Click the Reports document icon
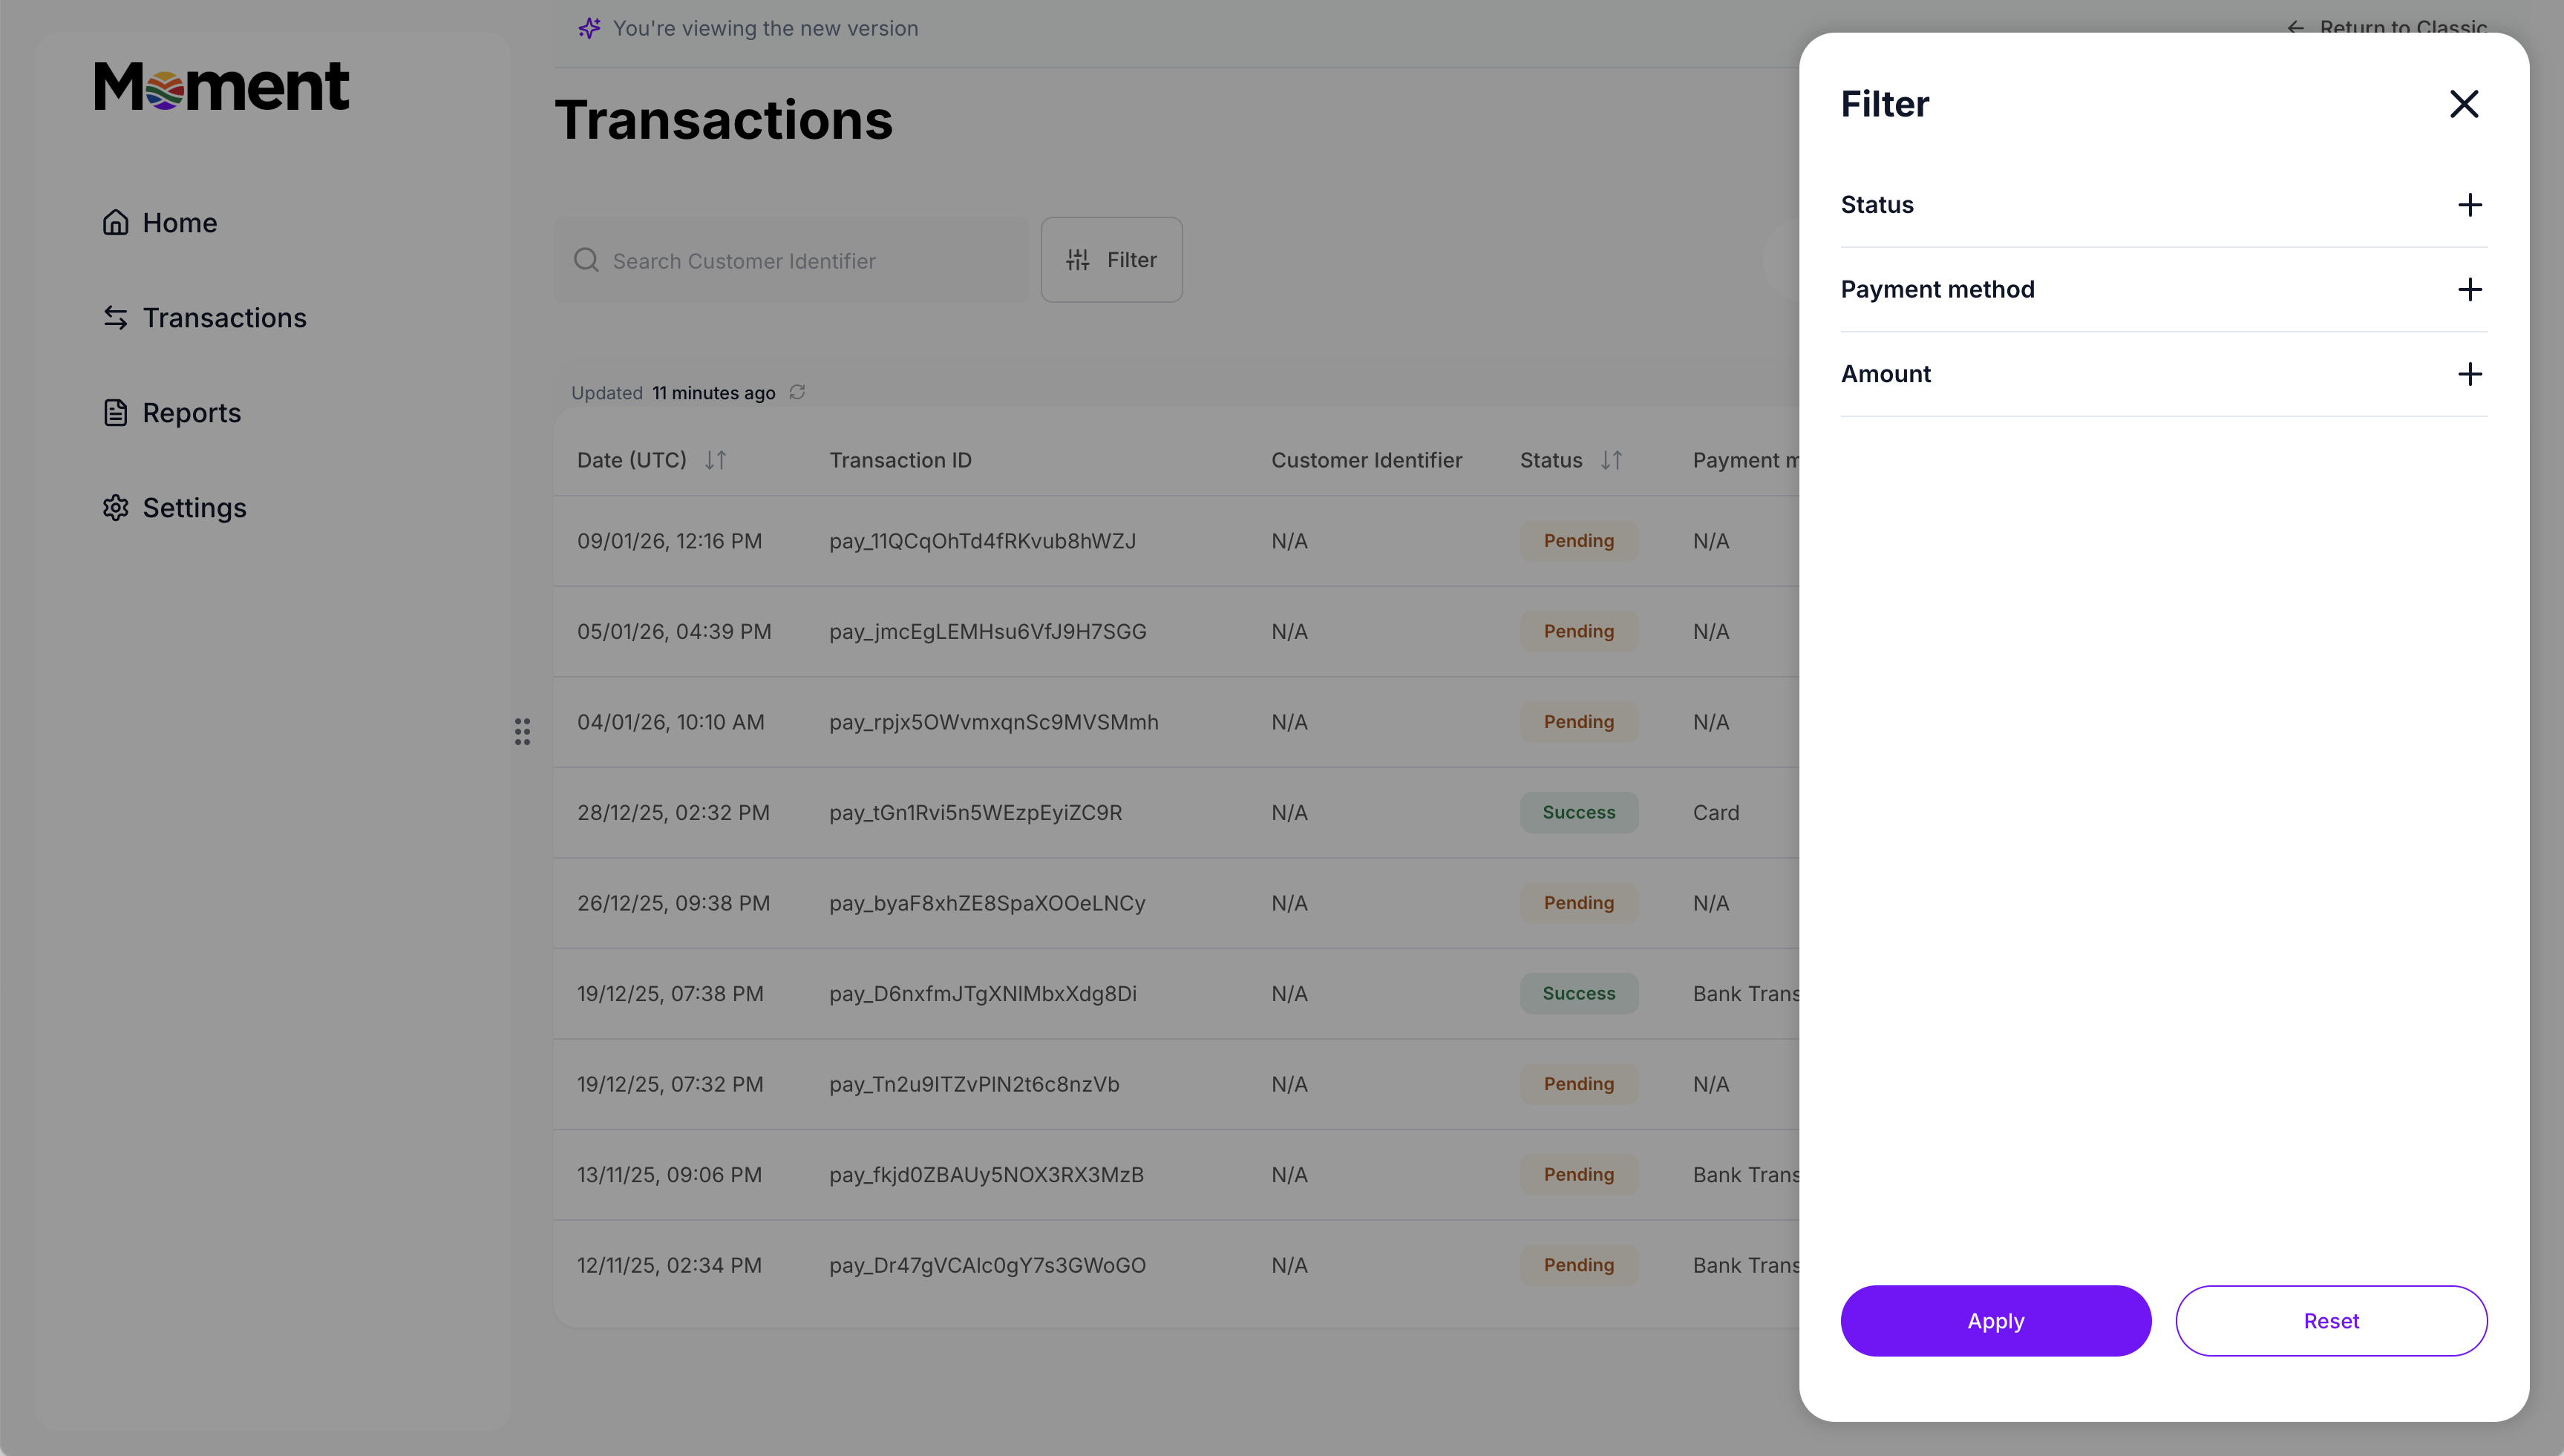Screen dimensions: 2564x1456 (116, 413)
